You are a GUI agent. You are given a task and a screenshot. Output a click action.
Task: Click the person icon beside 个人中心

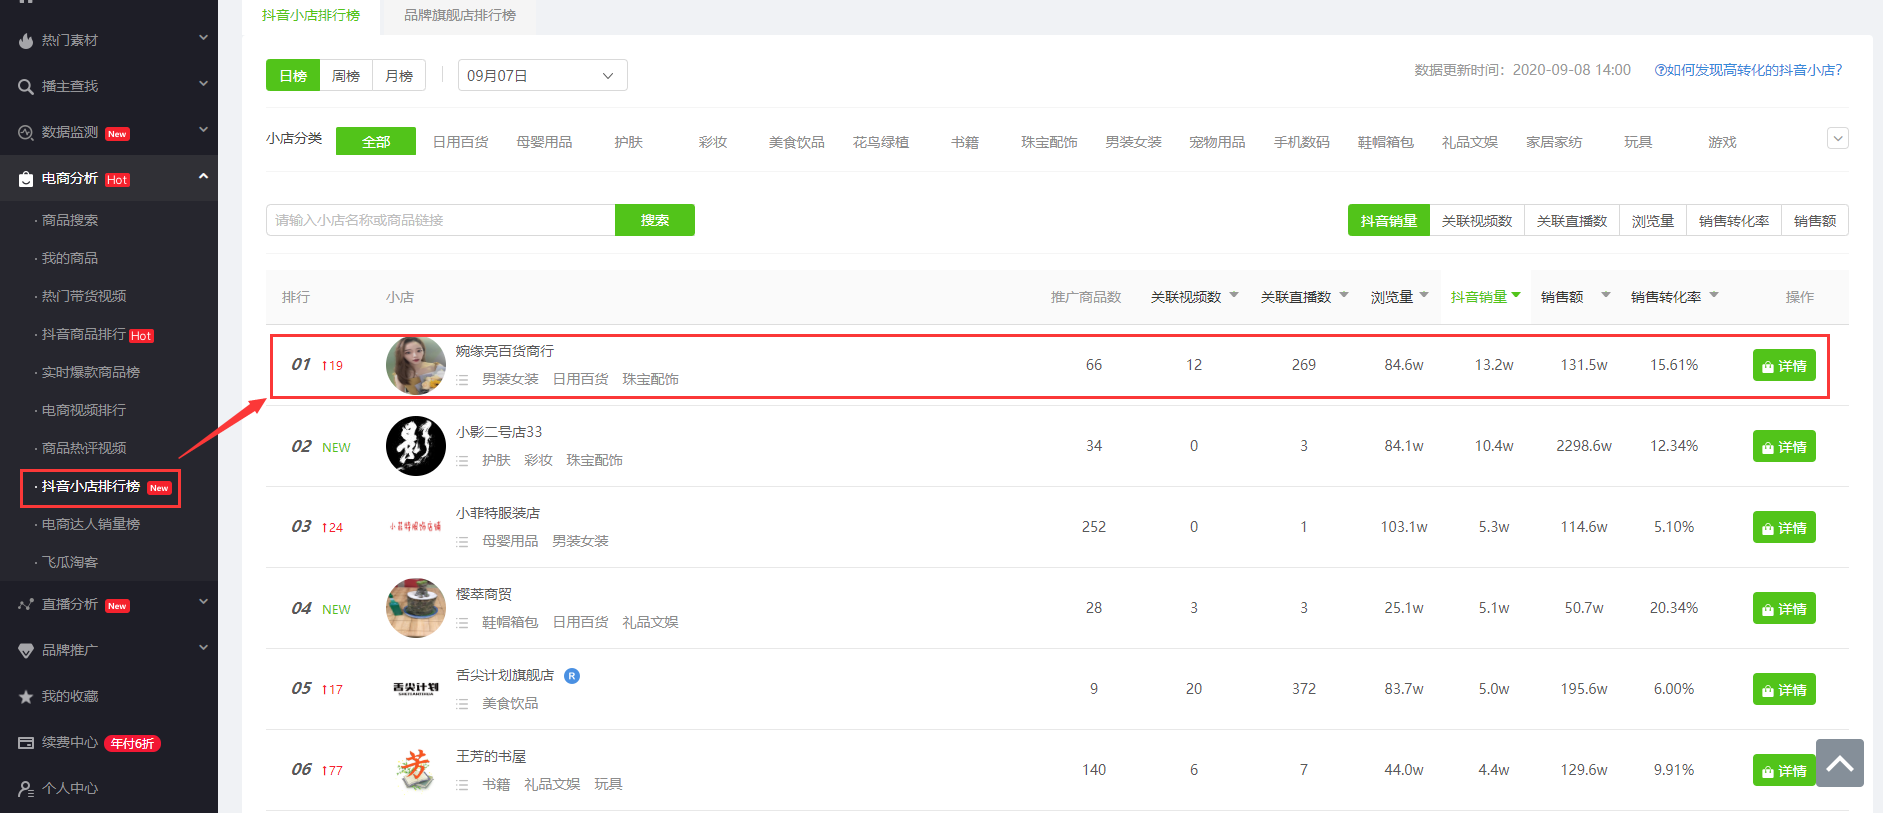(26, 789)
